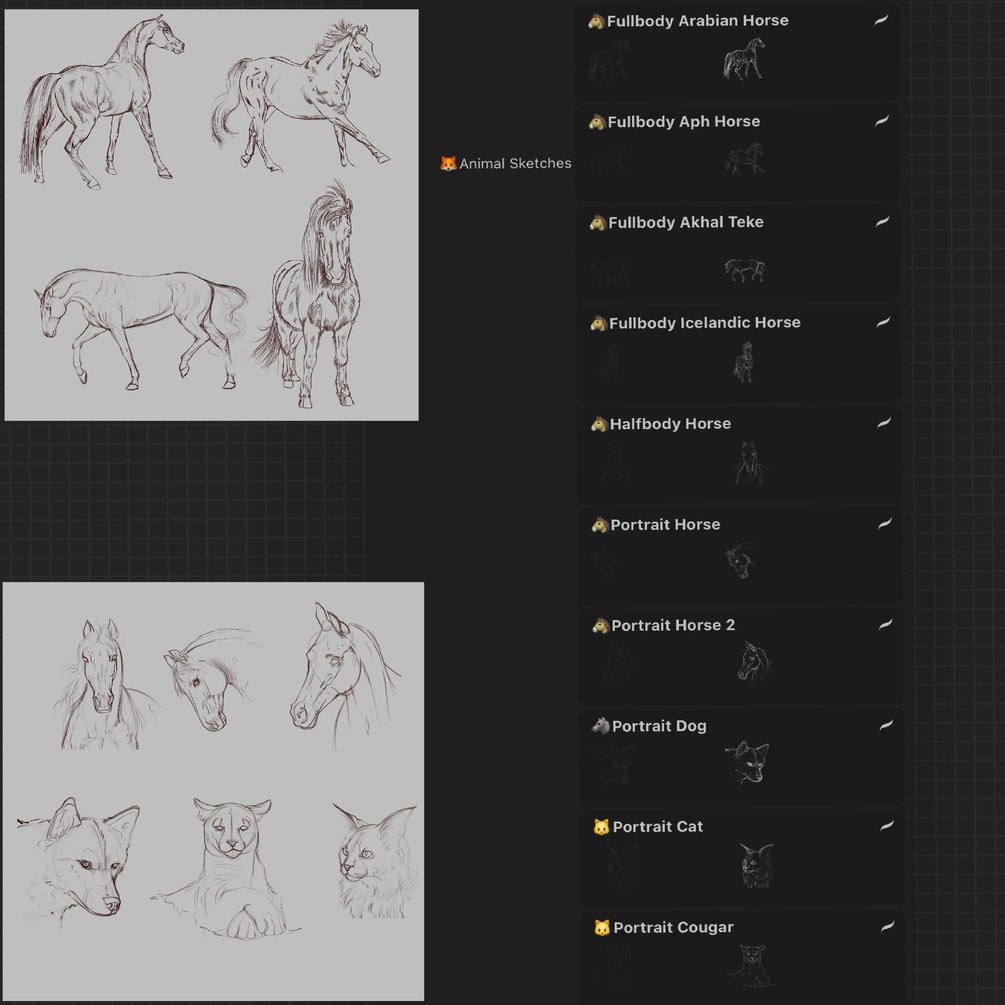
Task: Click Portrait Cougar stamp preview thumbnail
Action: (x=751, y=965)
